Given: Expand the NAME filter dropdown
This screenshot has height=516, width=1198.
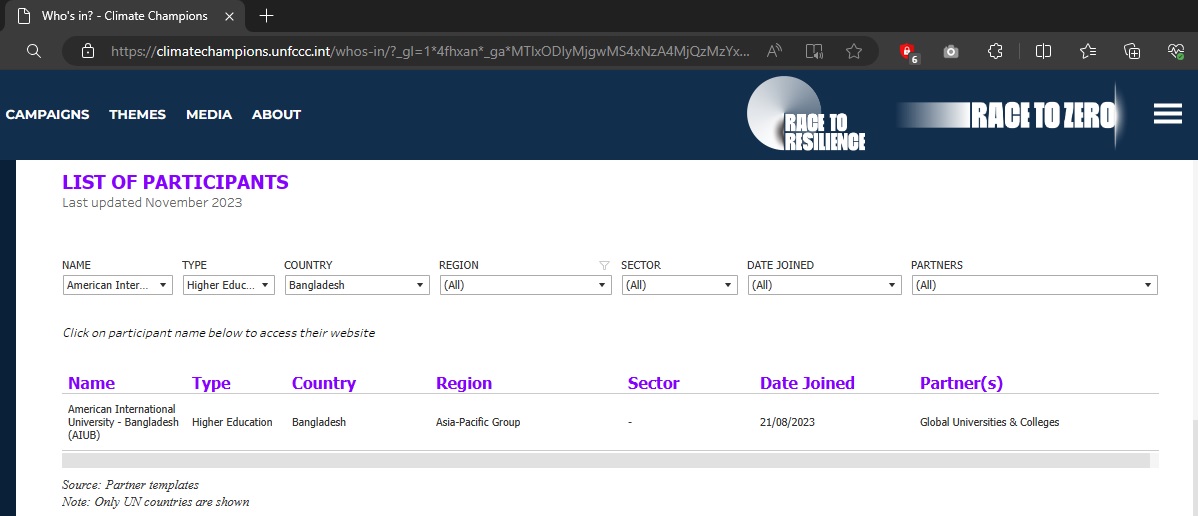Looking at the screenshot, I should (118, 285).
